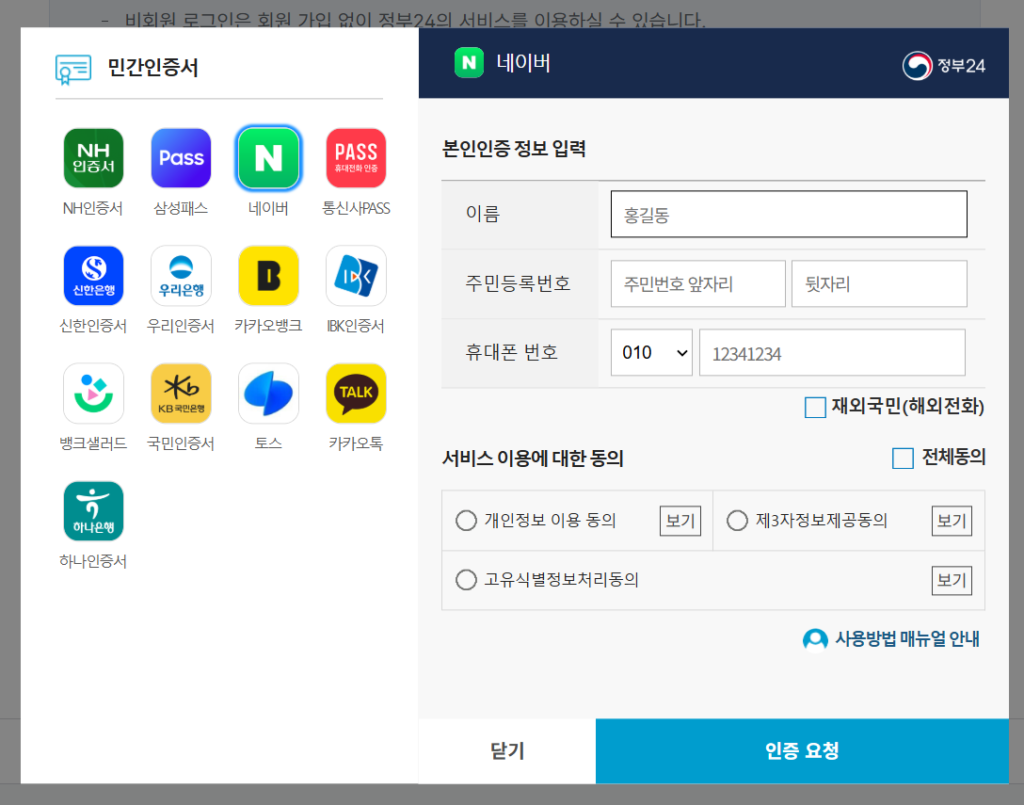Image resolution: width=1024 pixels, height=805 pixels.
Task: Click the 이름 name input field
Action: (789, 214)
